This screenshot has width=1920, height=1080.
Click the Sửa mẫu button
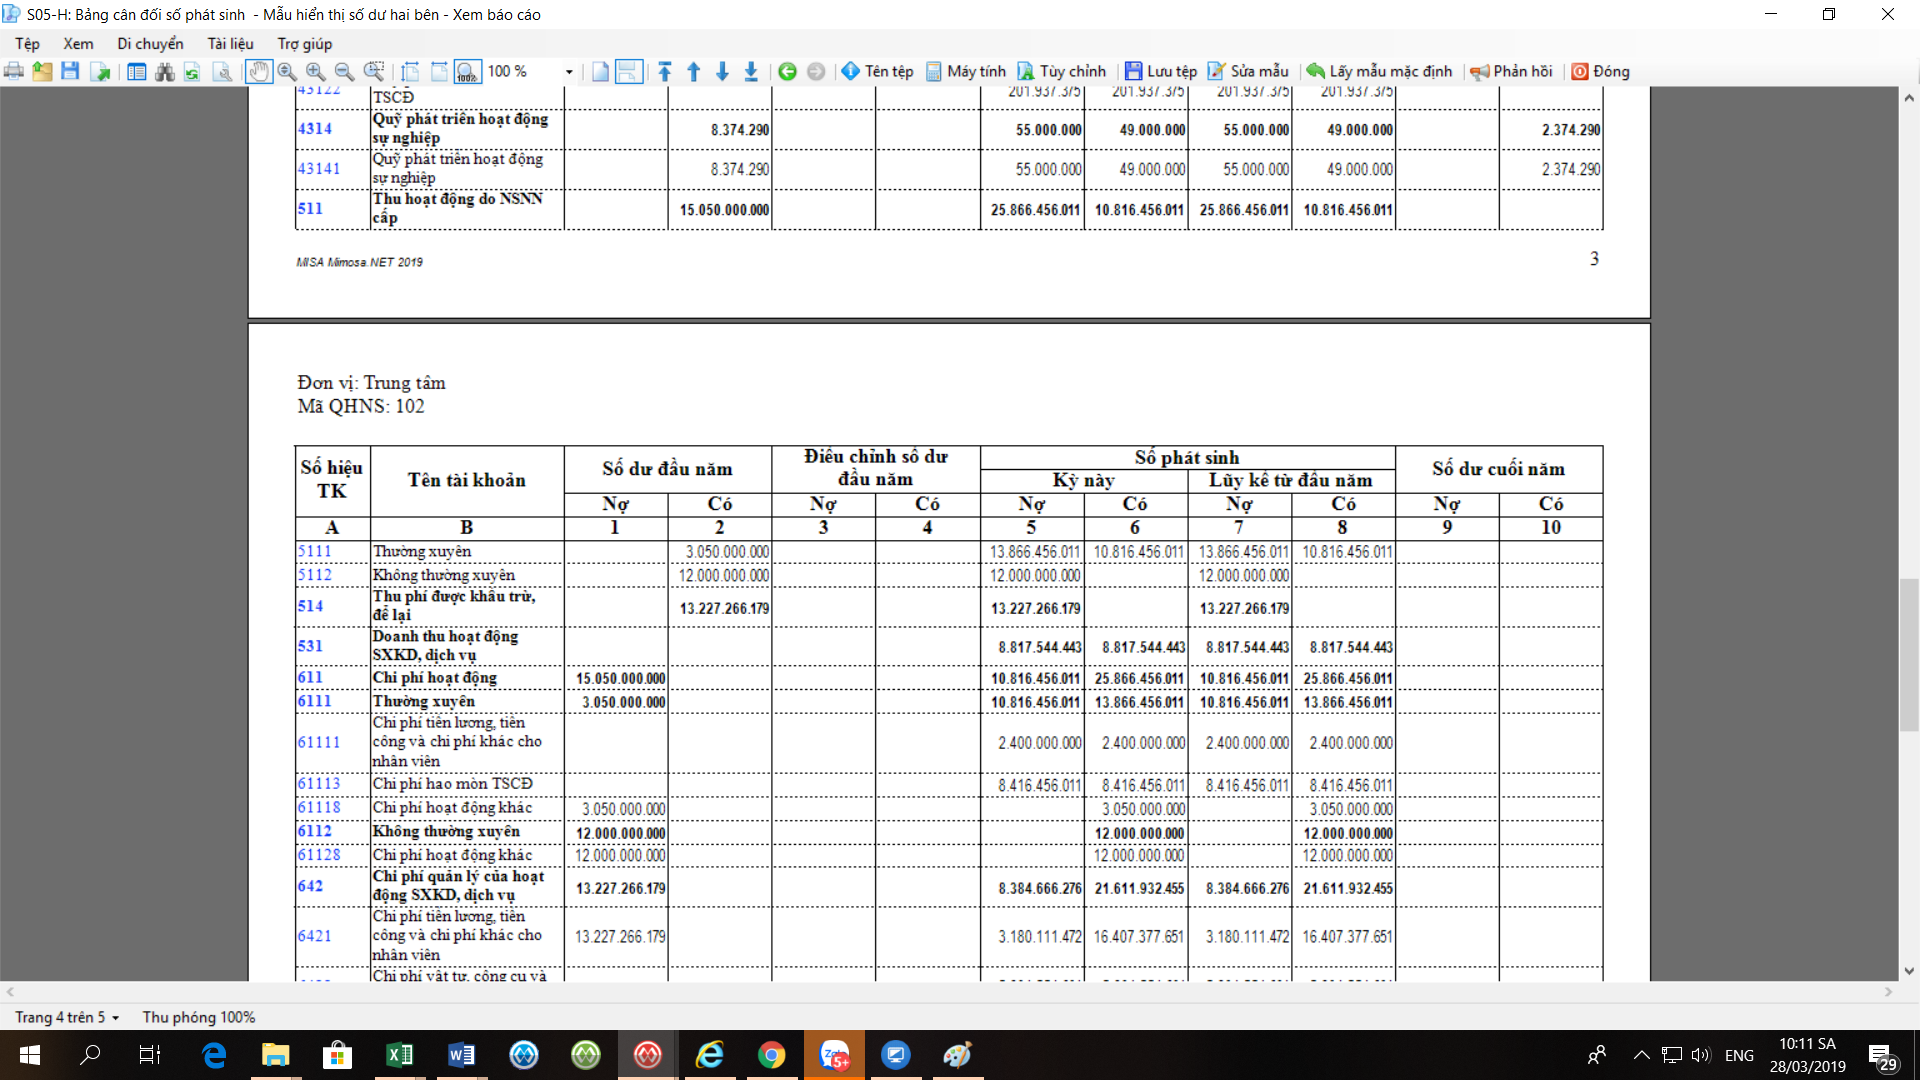(1248, 71)
